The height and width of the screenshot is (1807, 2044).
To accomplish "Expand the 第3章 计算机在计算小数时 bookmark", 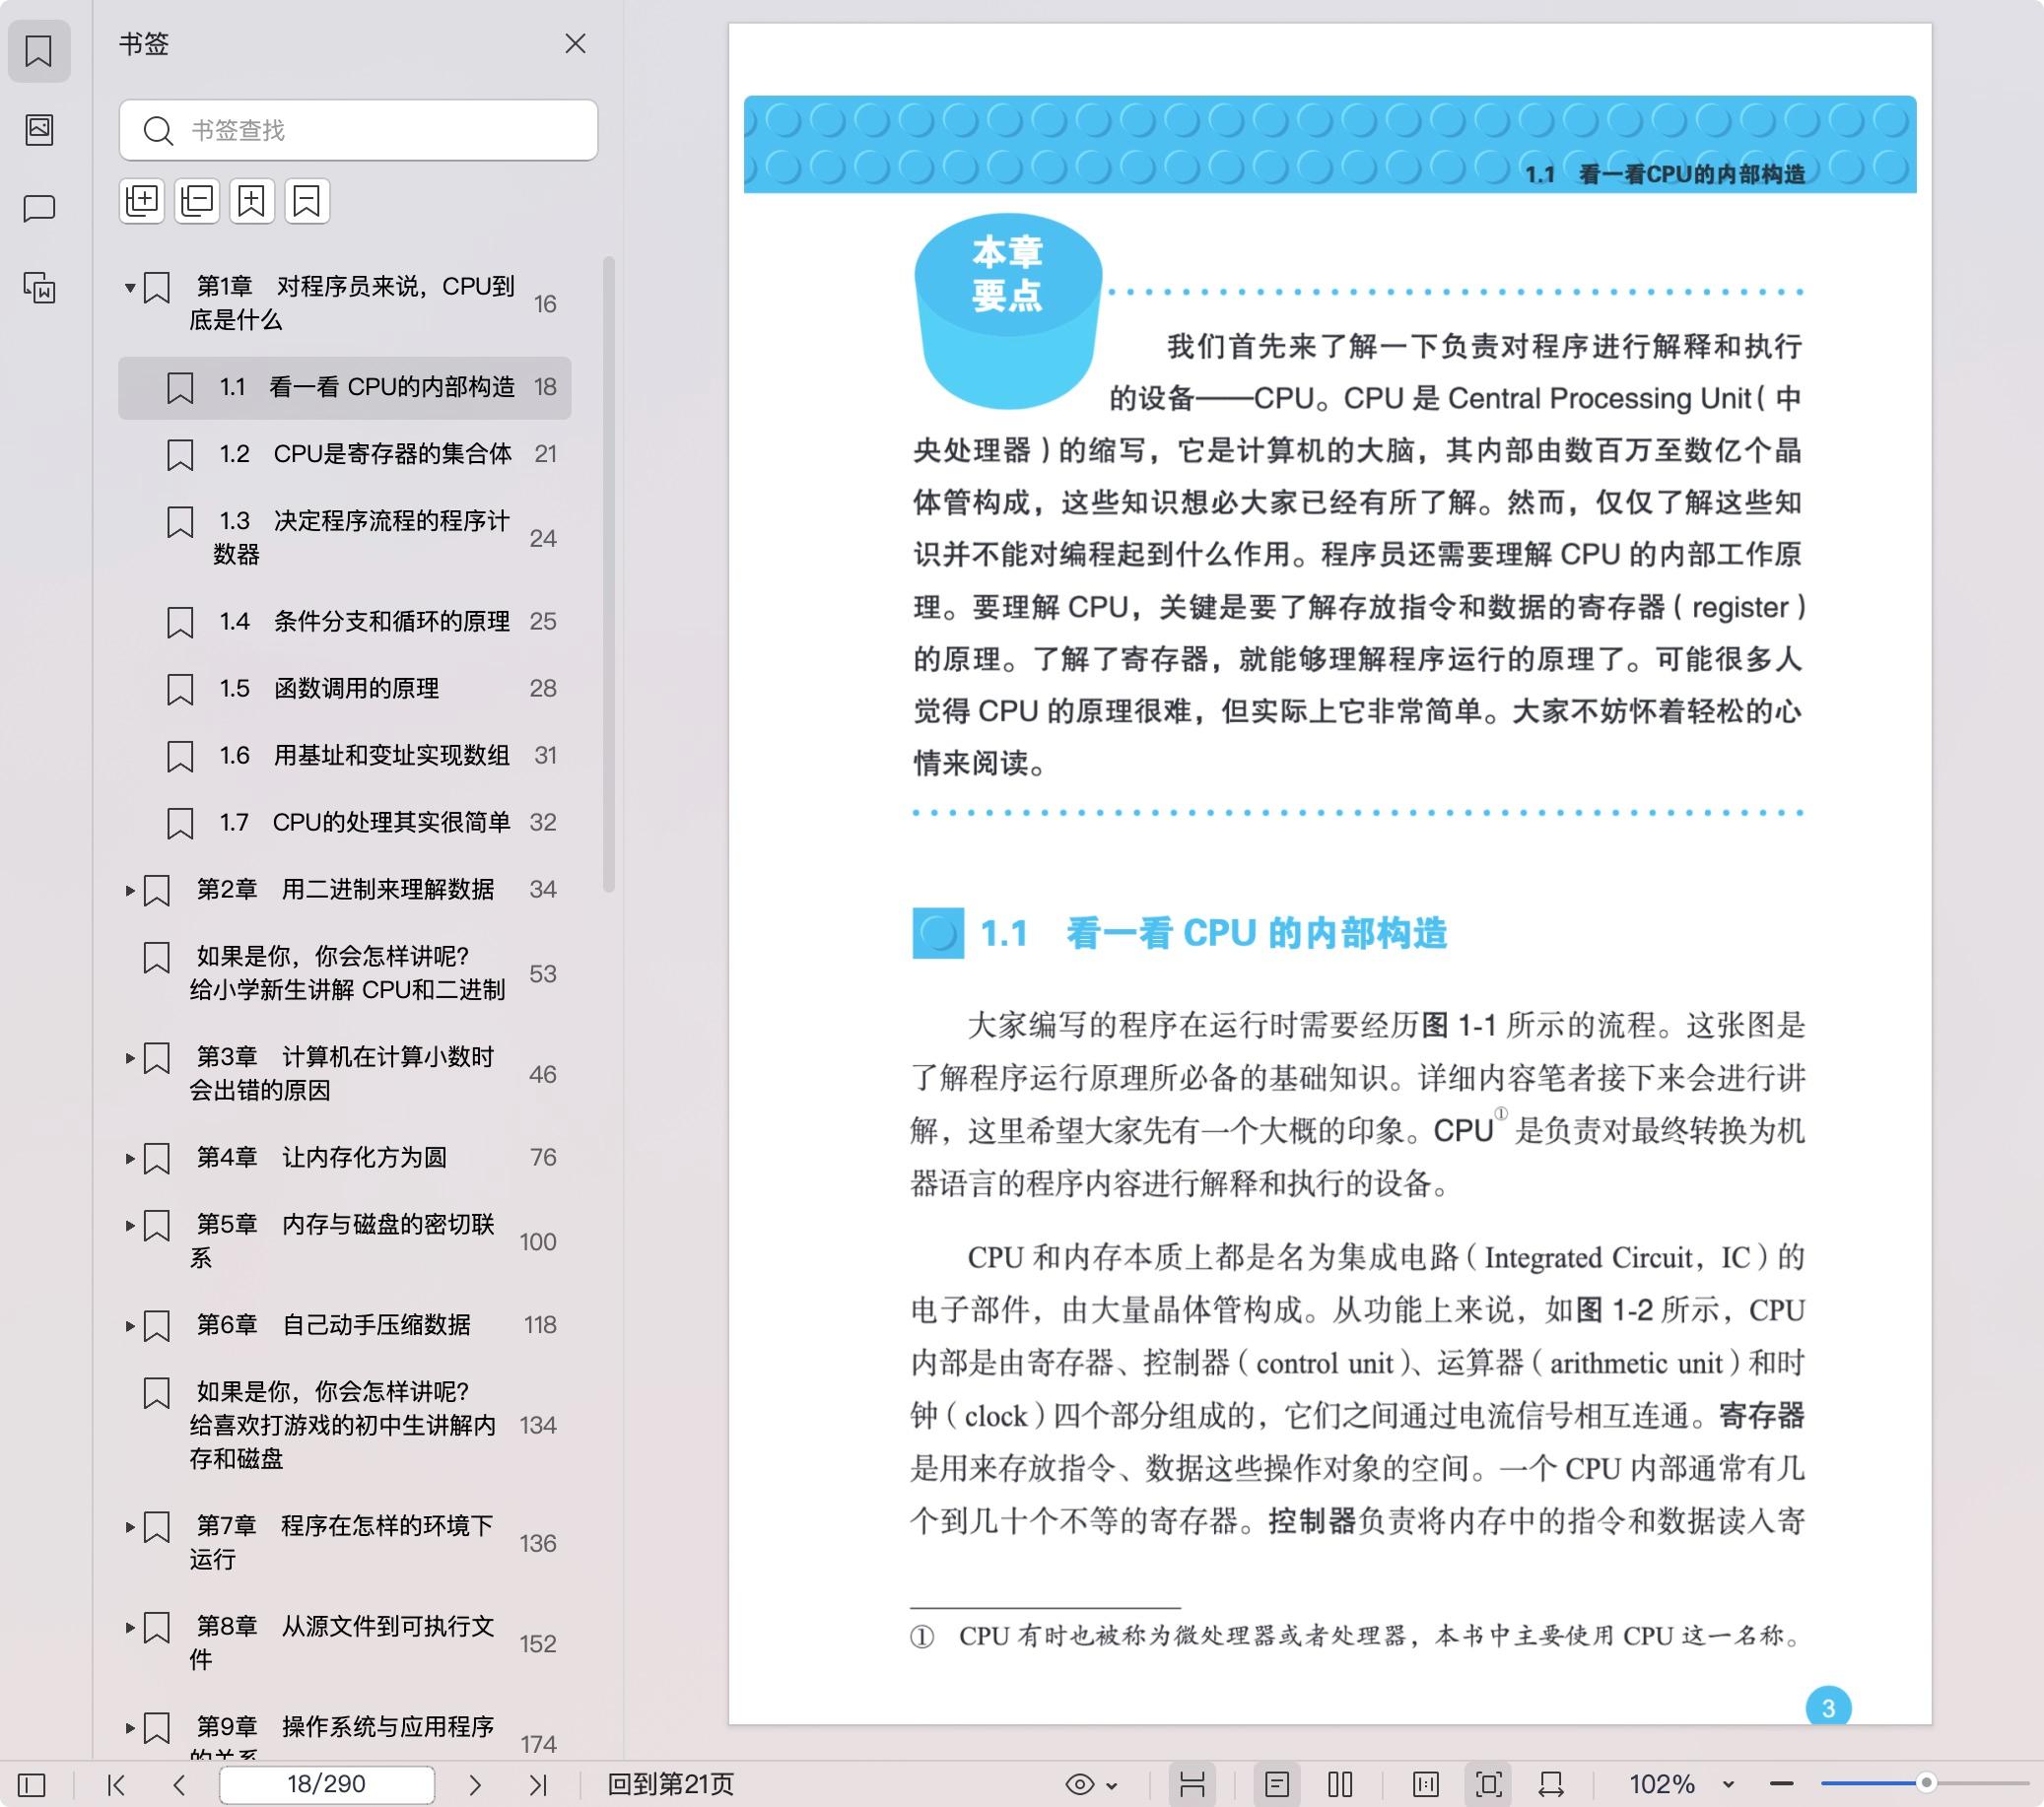I will point(130,1058).
